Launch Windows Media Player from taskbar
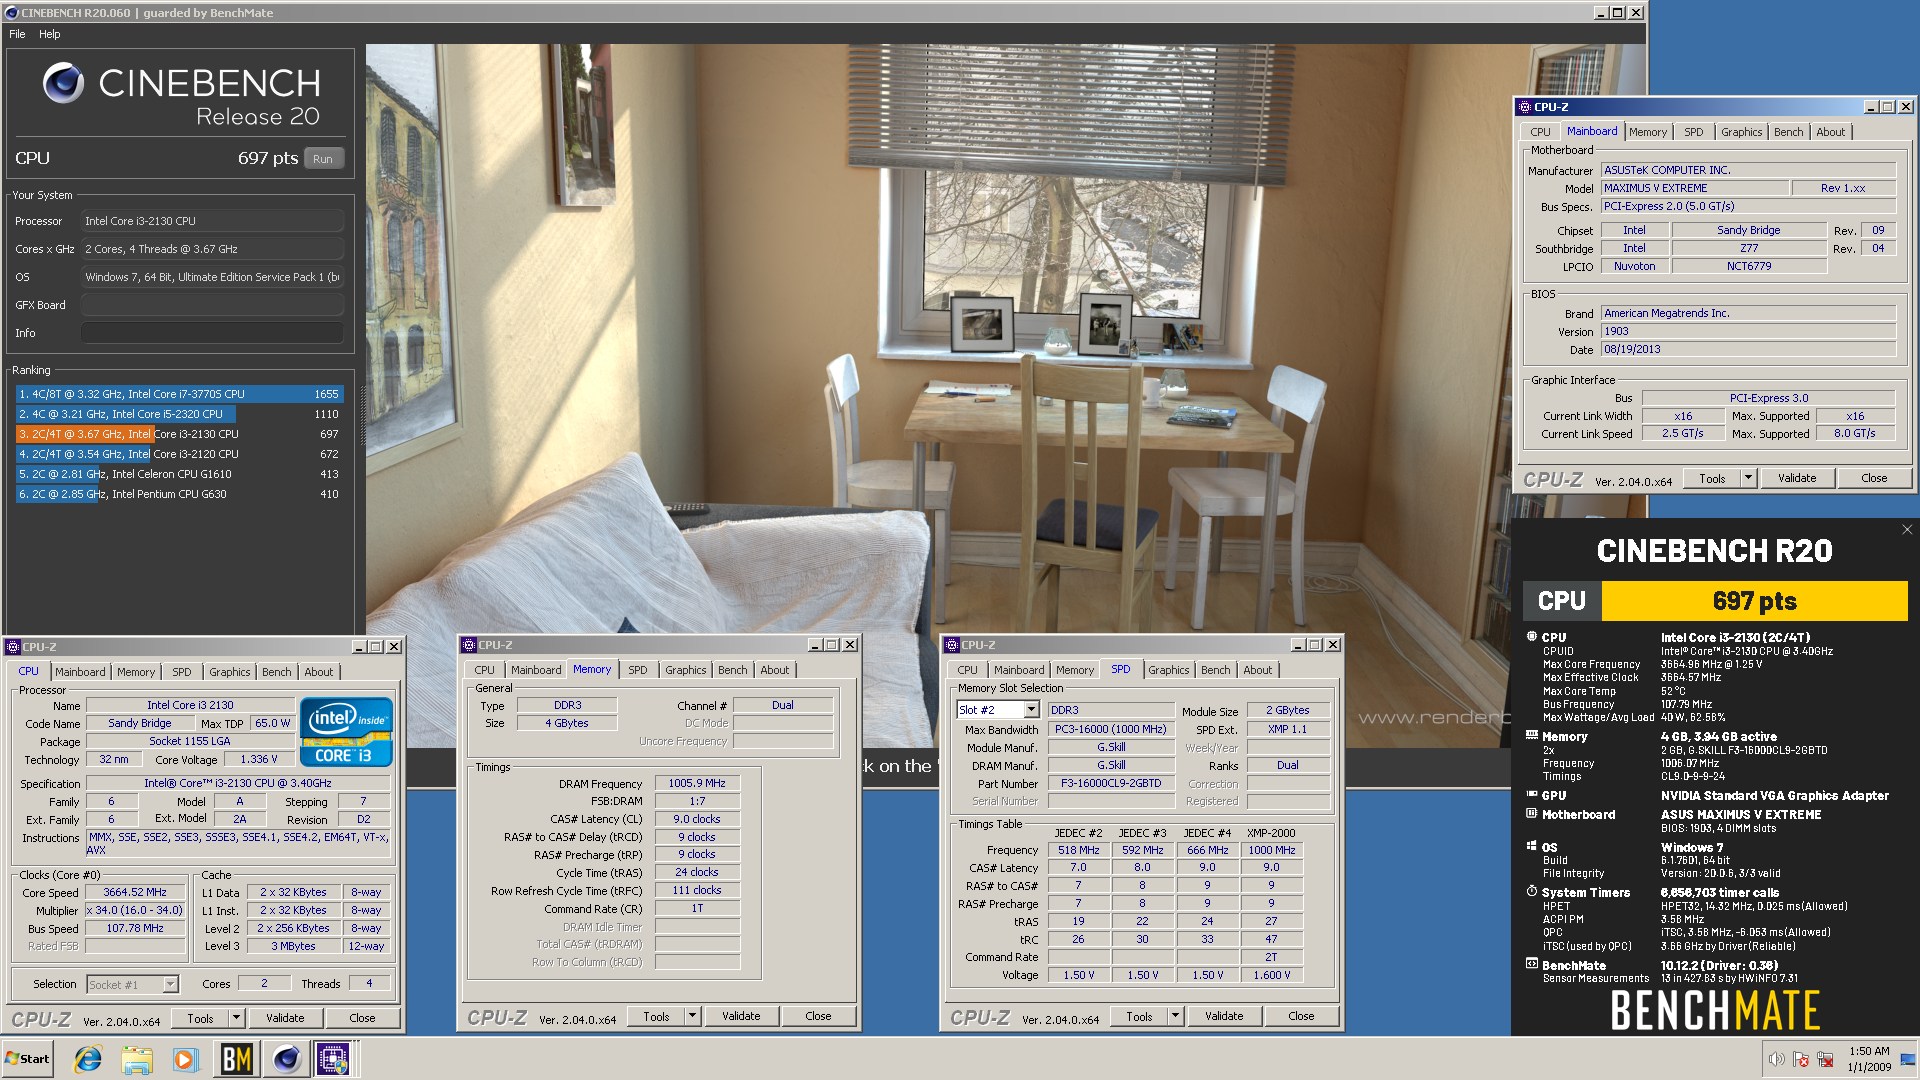The height and width of the screenshot is (1080, 1920). point(185,1059)
